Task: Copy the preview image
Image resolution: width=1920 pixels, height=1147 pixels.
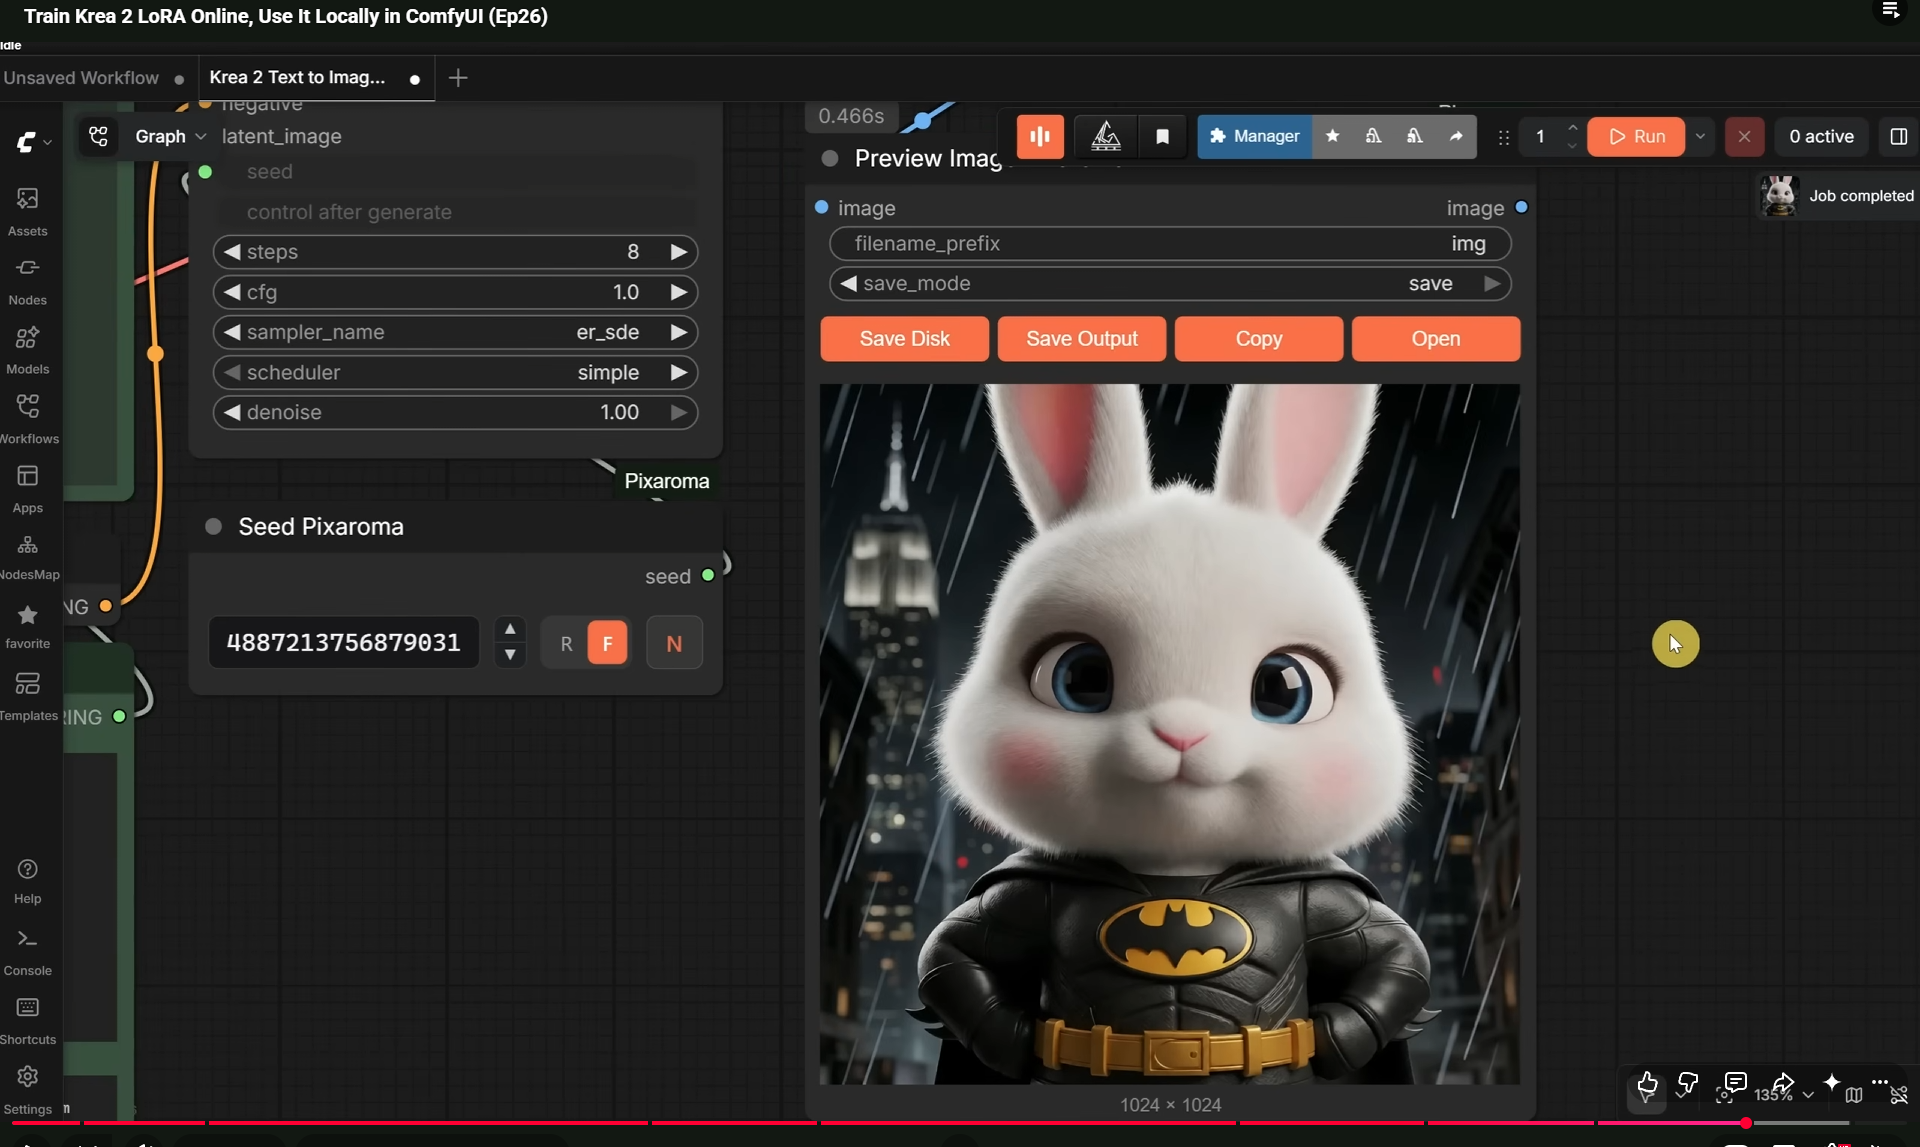Action: click(1259, 339)
